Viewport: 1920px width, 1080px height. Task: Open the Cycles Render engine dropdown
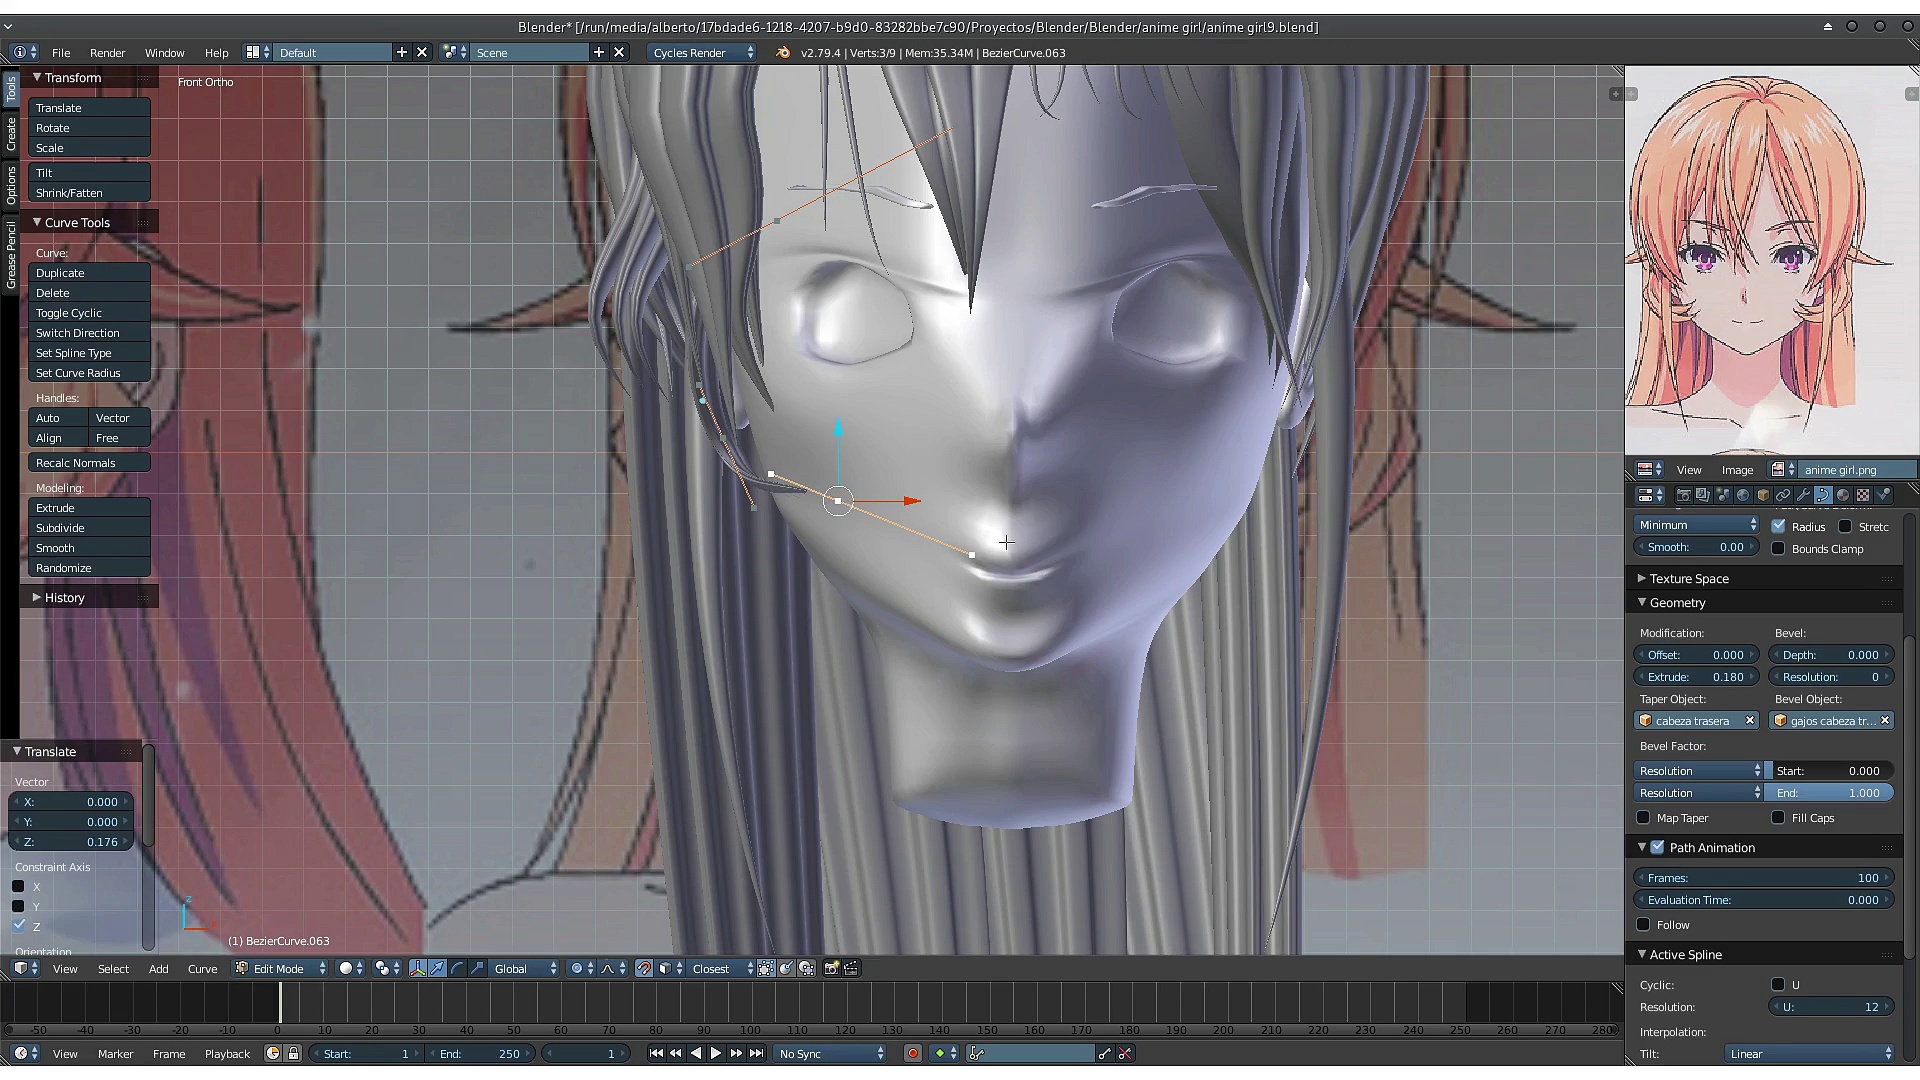pos(702,53)
